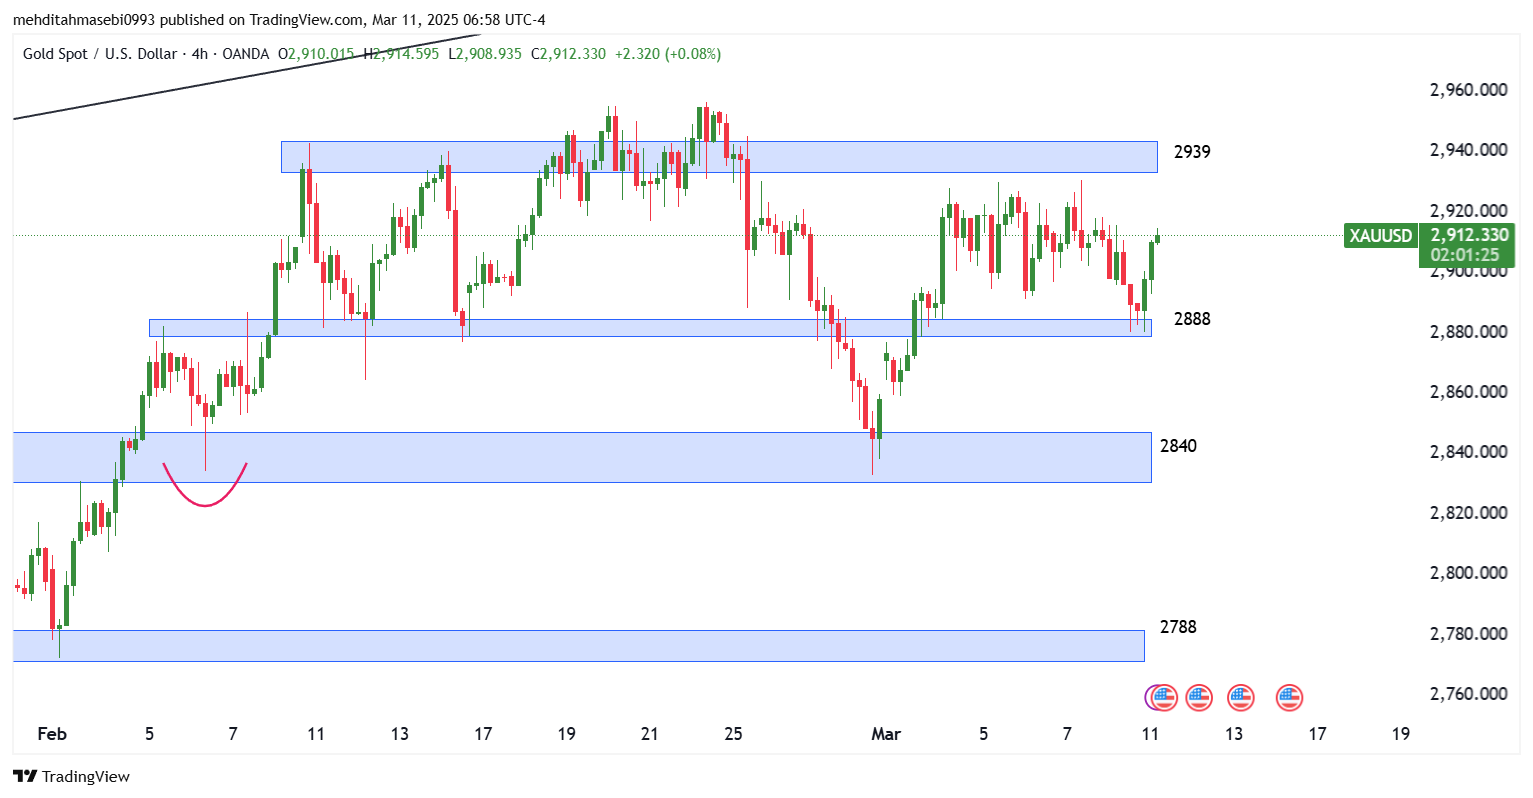Click the OANDA source label in the legend
The height and width of the screenshot is (798, 1533).
click(245, 54)
